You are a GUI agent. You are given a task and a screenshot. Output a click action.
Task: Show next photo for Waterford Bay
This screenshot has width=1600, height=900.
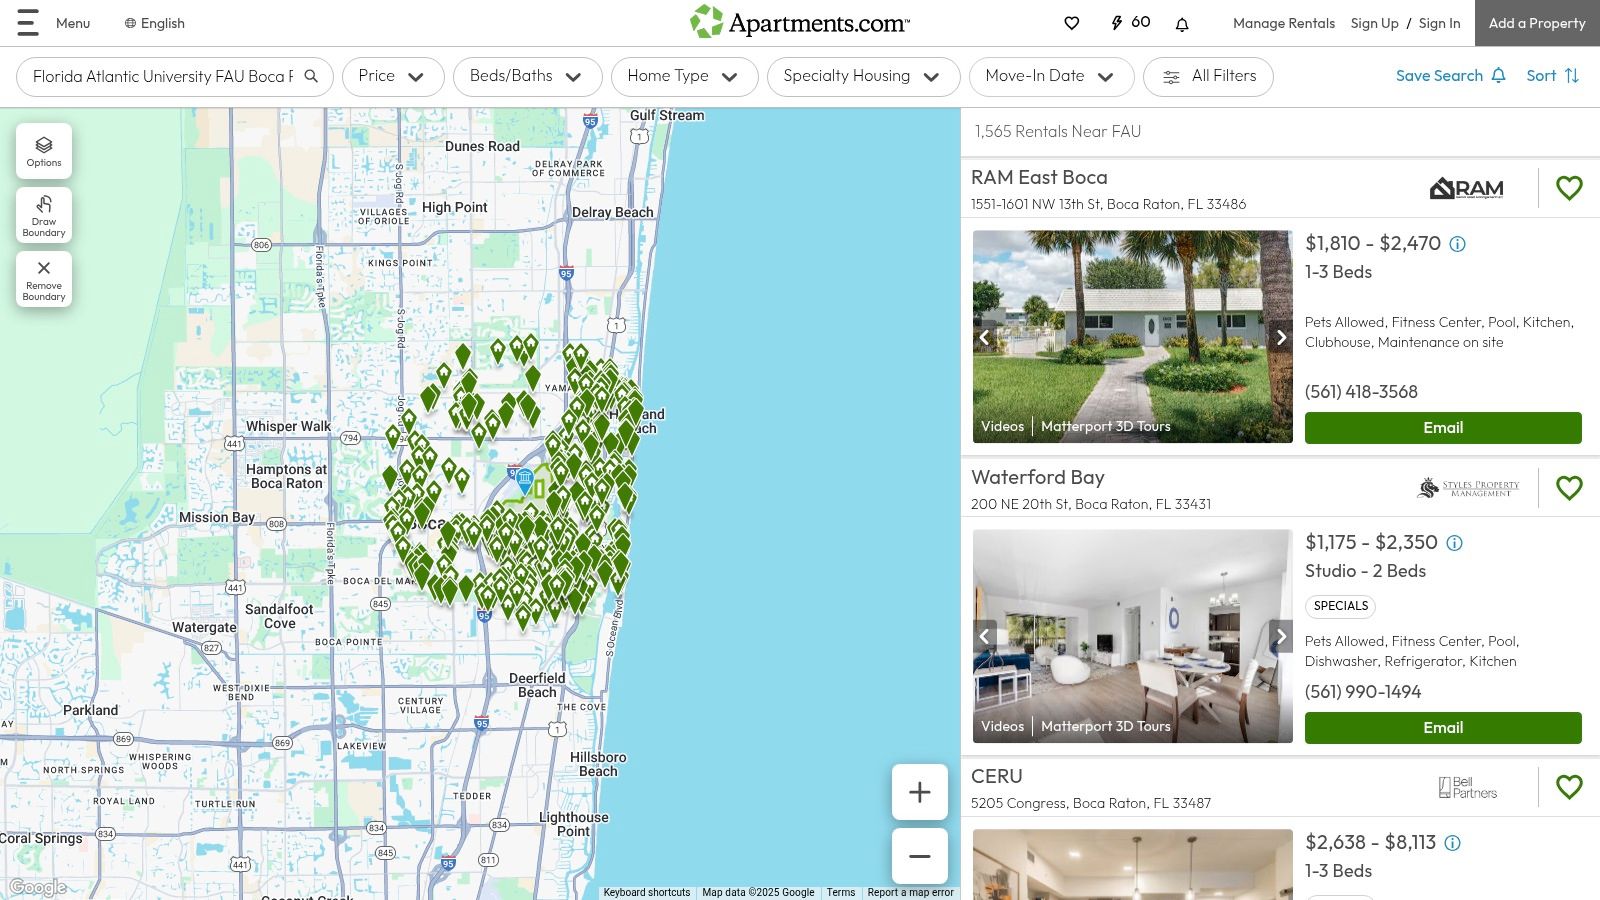tap(1281, 636)
